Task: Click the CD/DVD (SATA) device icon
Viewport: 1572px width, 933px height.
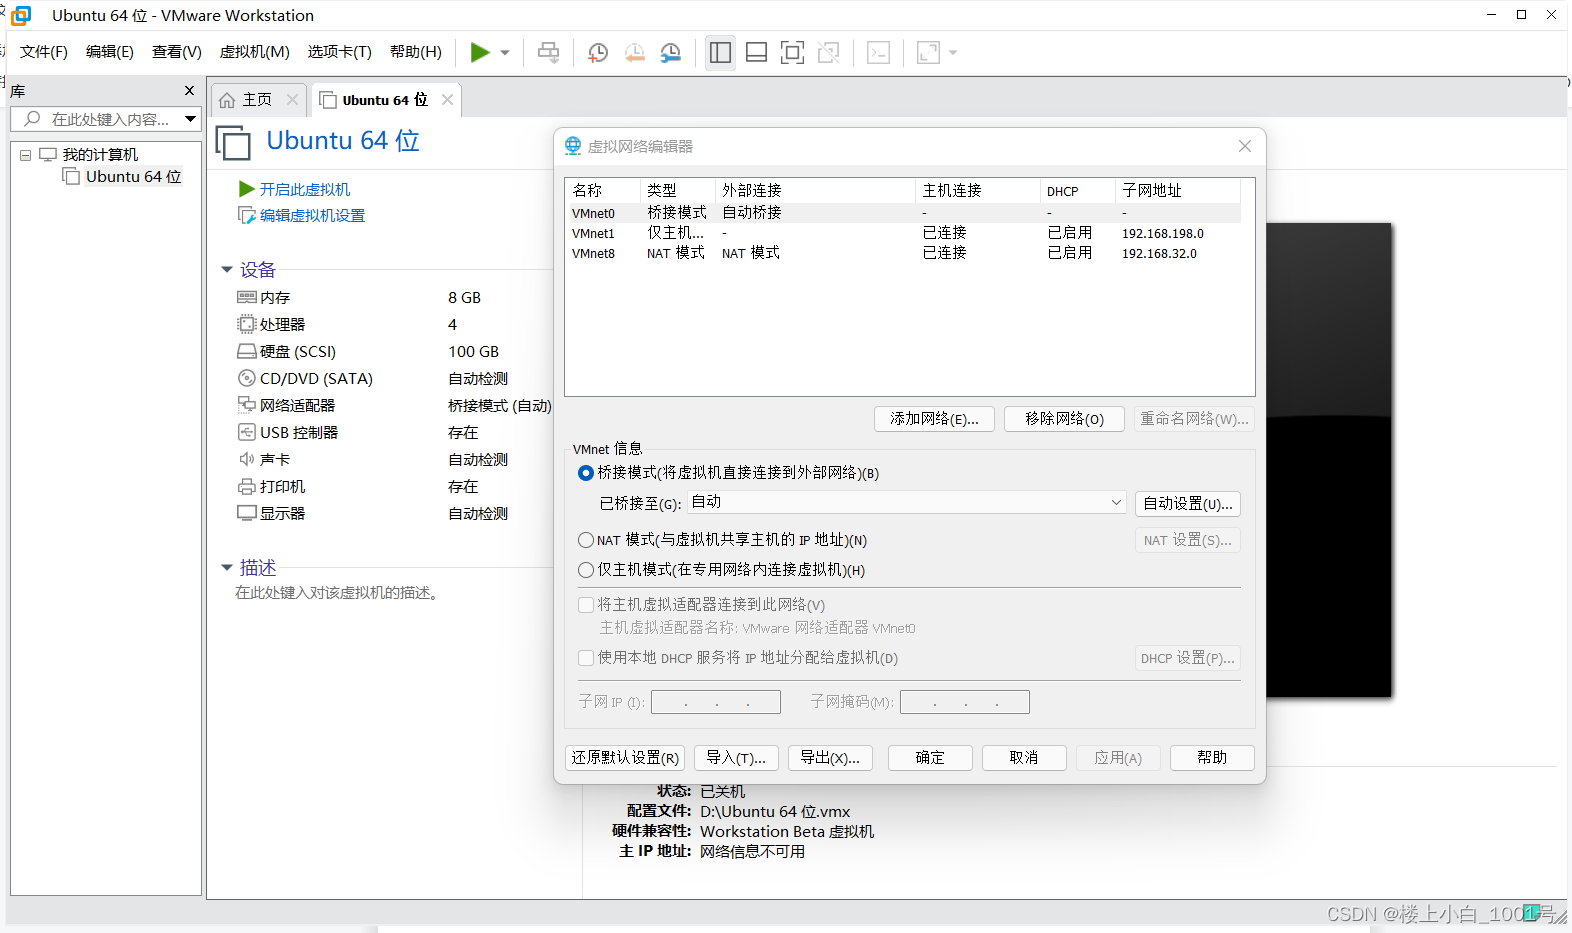Action: (247, 378)
